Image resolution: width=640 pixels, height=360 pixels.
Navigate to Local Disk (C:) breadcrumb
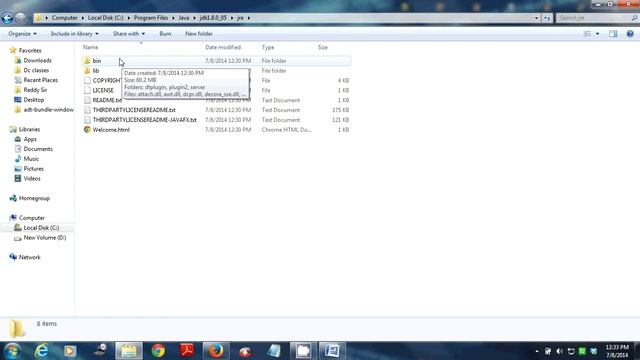pos(105,18)
